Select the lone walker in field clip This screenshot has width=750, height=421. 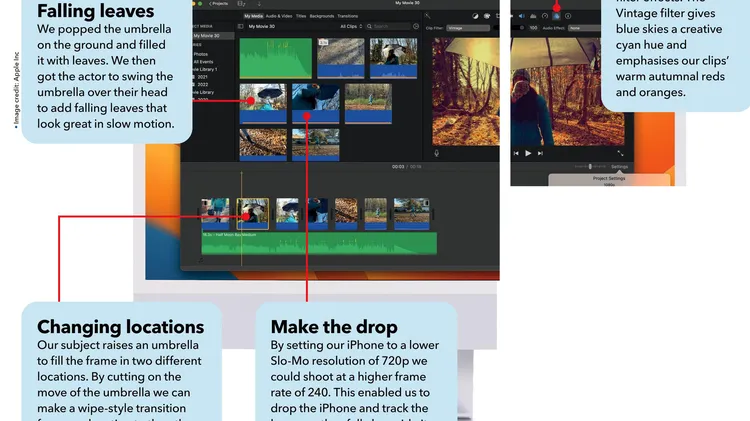click(x=368, y=104)
